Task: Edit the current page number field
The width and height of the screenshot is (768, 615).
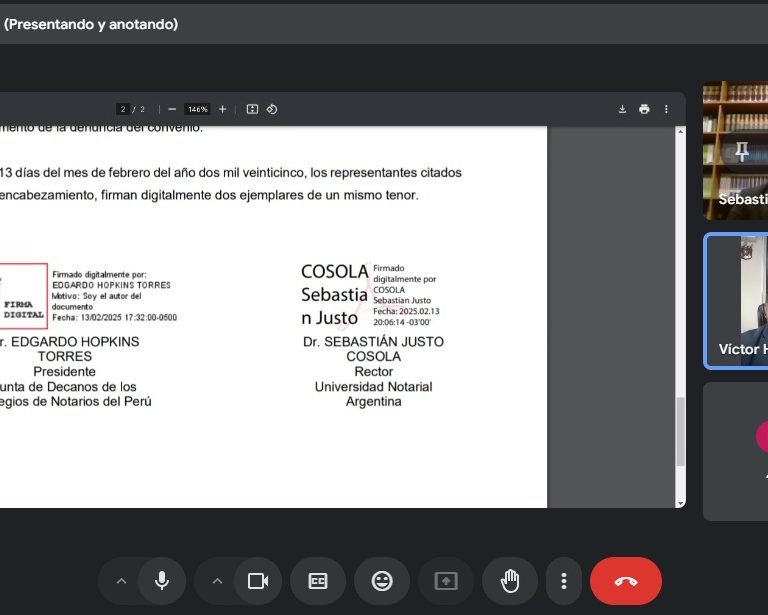Action: click(x=123, y=109)
